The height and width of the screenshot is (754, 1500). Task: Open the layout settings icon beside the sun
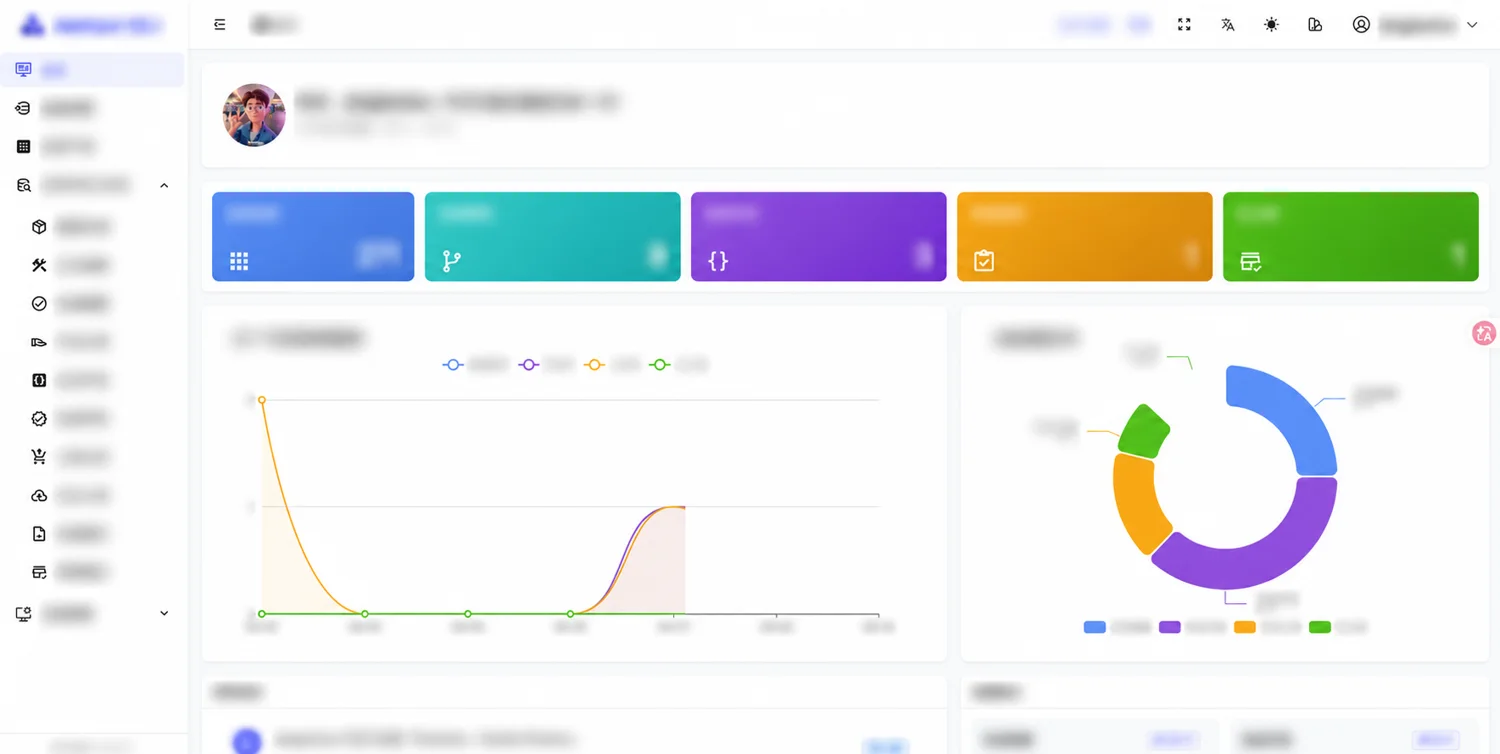pyautogui.click(x=1315, y=25)
